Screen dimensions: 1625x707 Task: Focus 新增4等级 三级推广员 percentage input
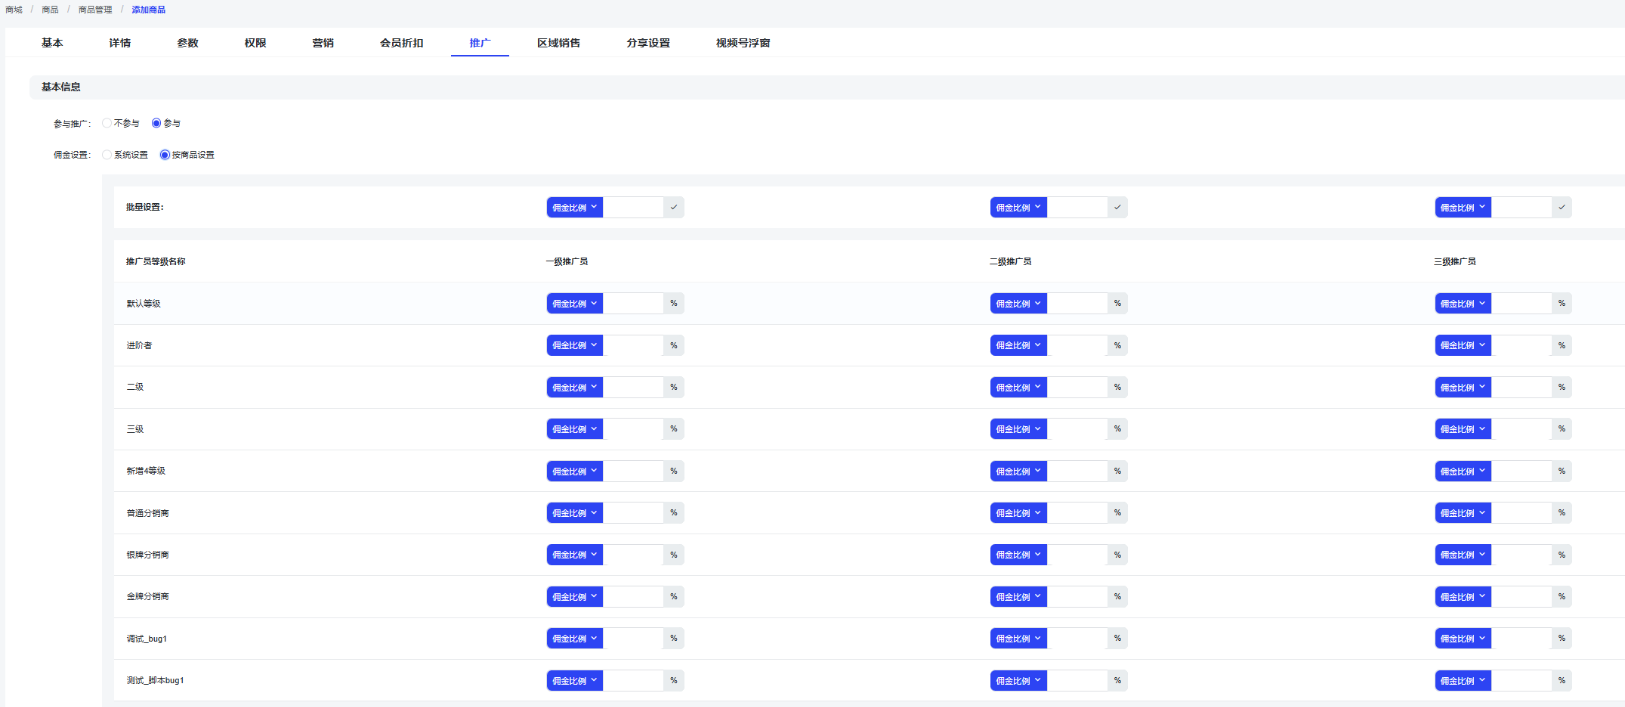(x=1521, y=471)
